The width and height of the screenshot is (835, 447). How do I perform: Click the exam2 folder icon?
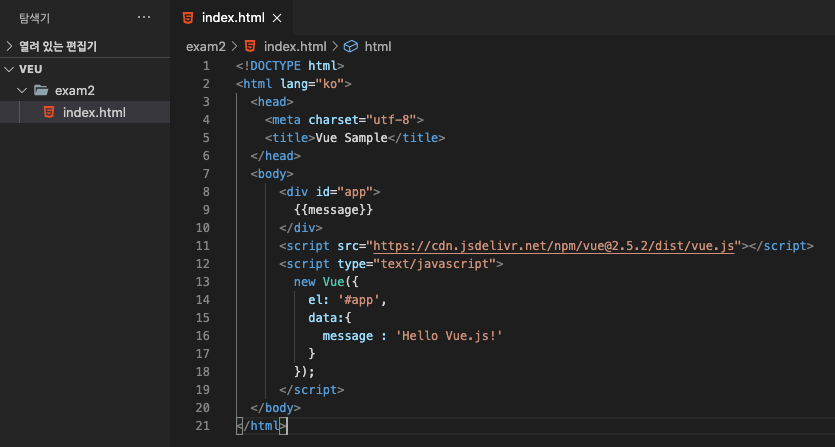(41, 90)
